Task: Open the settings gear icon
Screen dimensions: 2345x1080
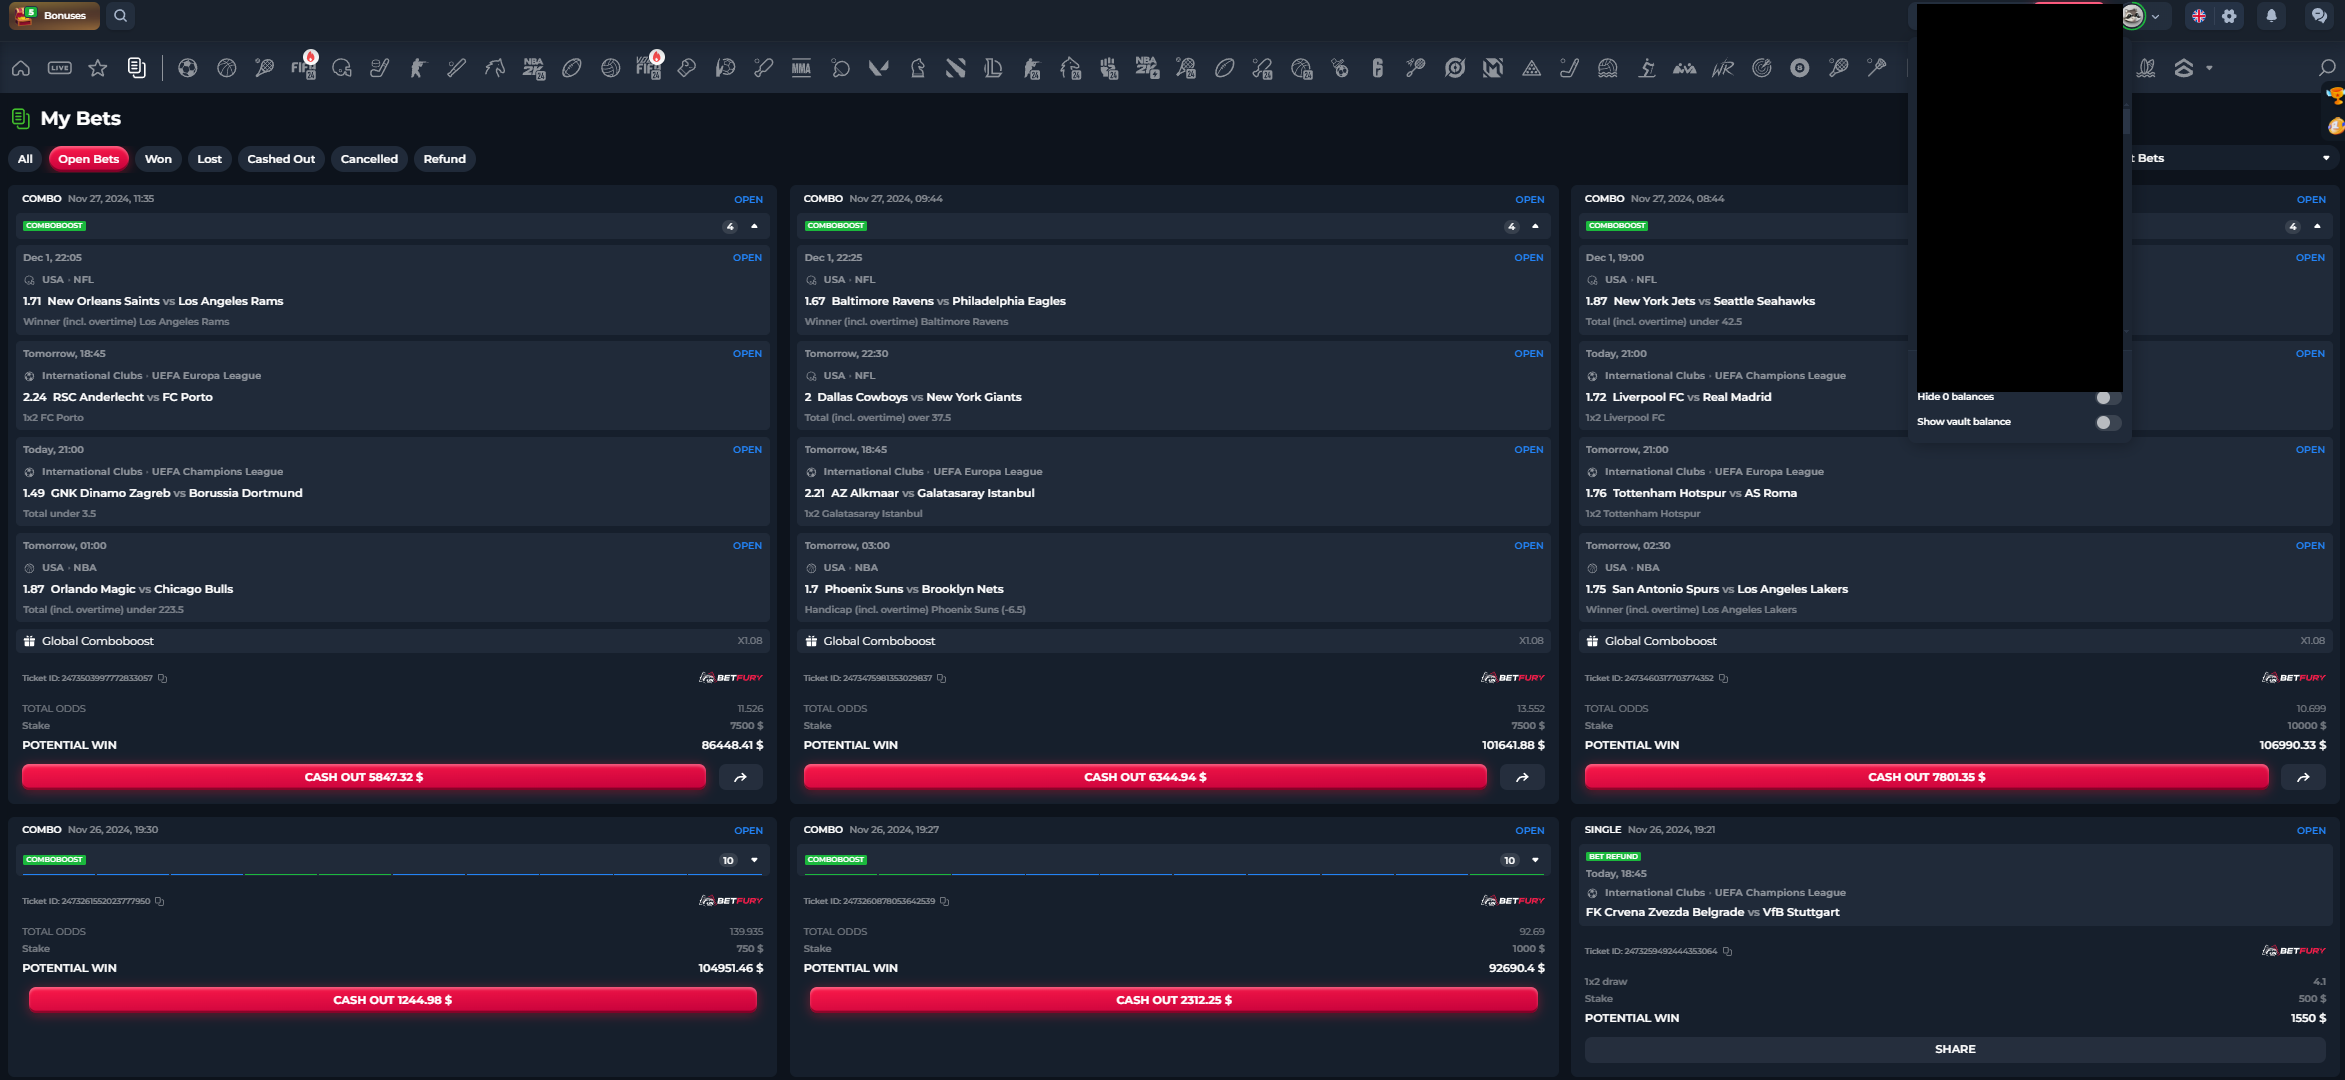Action: [x=2229, y=16]
